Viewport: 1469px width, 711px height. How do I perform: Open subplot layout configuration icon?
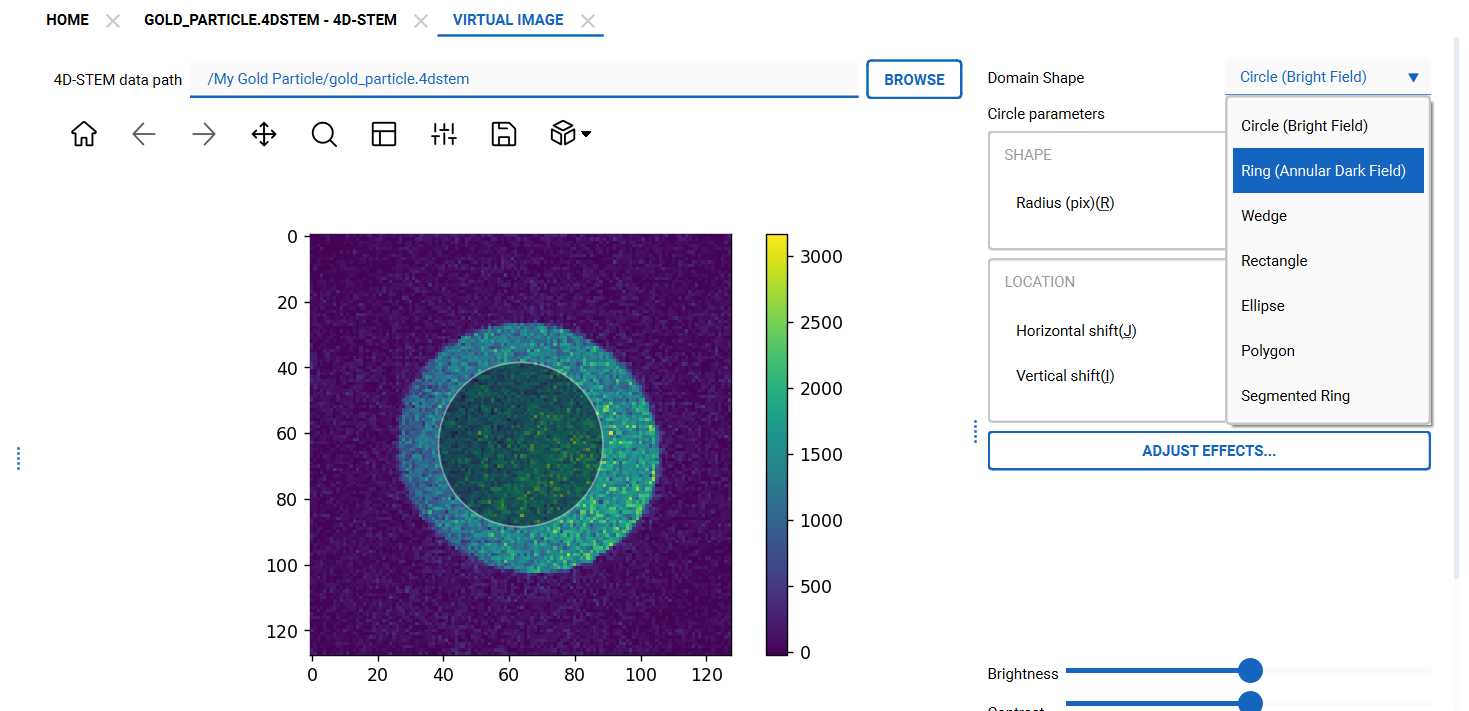[384, 134]
